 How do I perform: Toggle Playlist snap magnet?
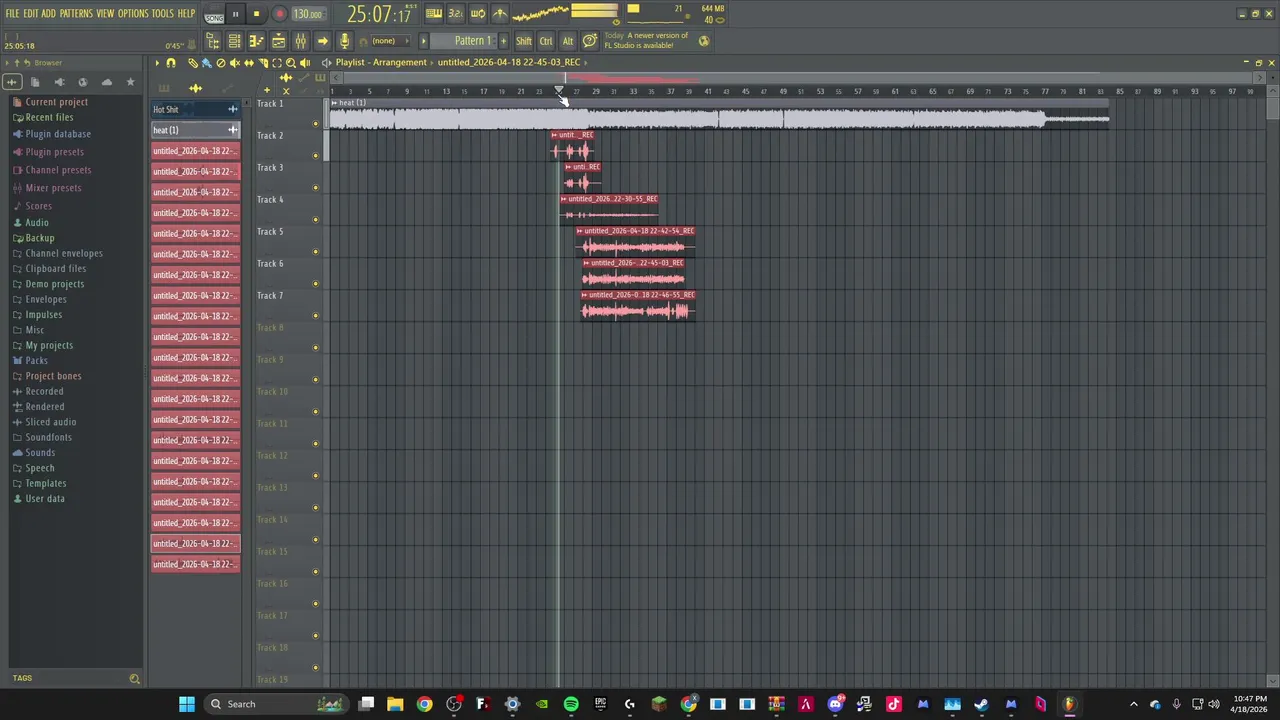(x=171, y=63)
